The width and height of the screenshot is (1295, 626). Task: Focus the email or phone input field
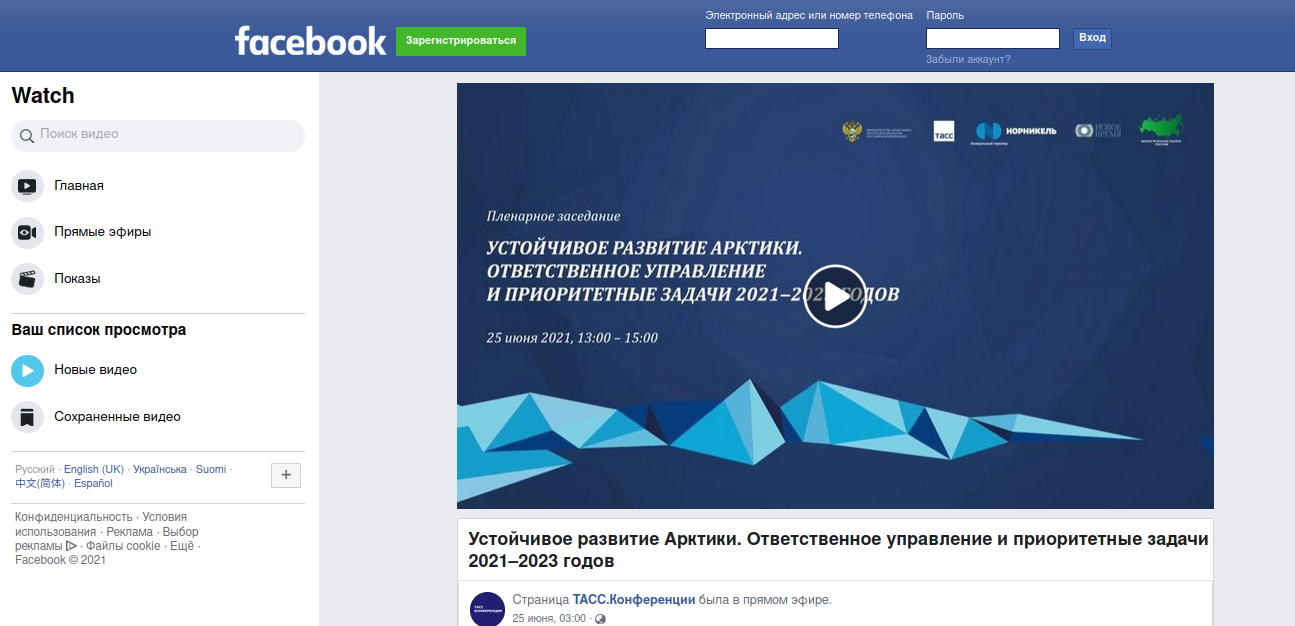click(x=772, y=38)
